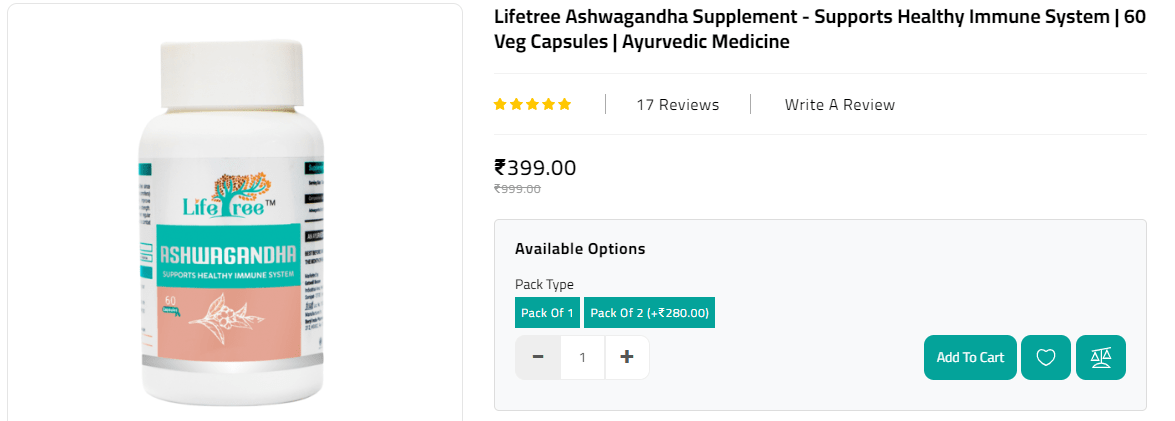1175x421 pixels.
Task: Increase quantity with the plus button
Action: (627, 357)
